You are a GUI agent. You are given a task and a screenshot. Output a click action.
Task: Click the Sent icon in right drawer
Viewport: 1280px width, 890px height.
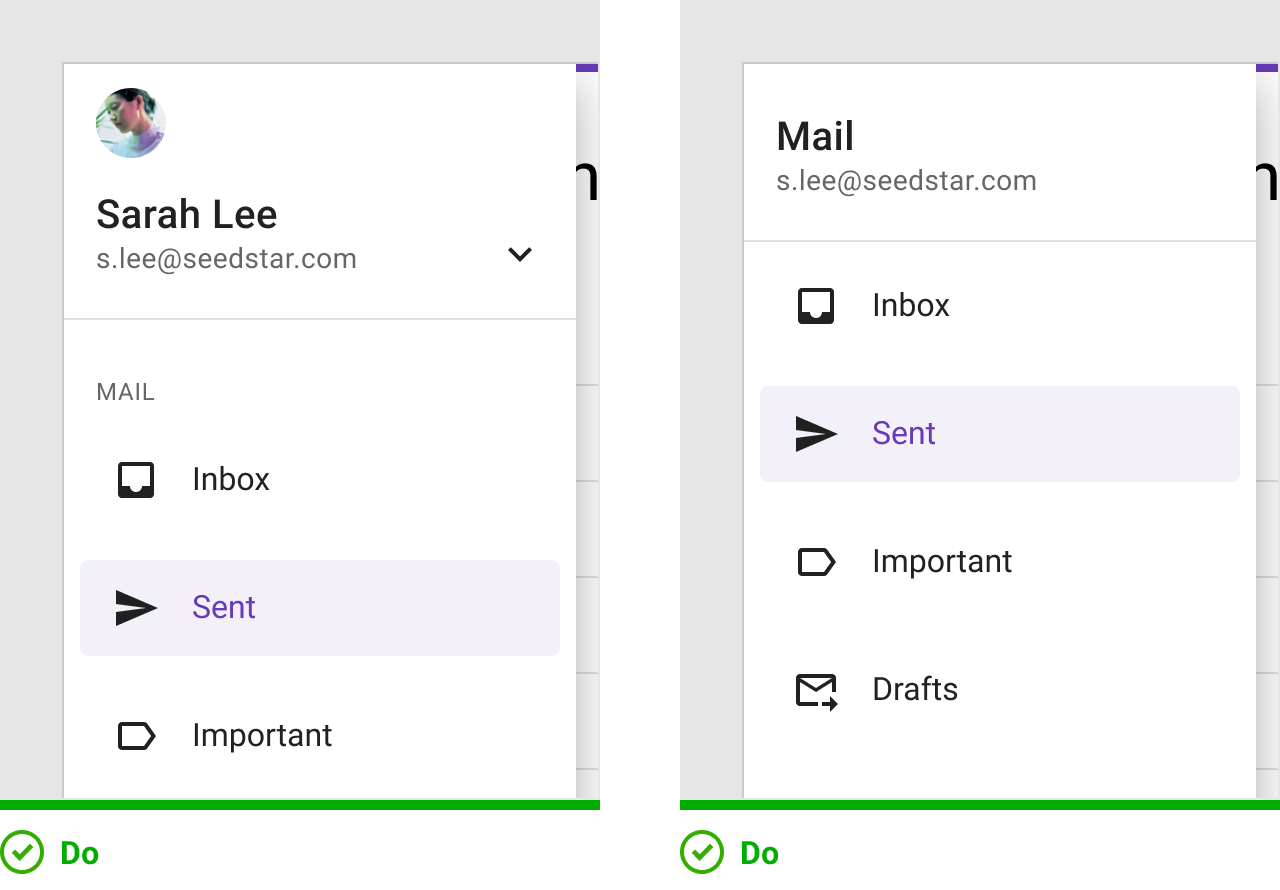[816, 433]
